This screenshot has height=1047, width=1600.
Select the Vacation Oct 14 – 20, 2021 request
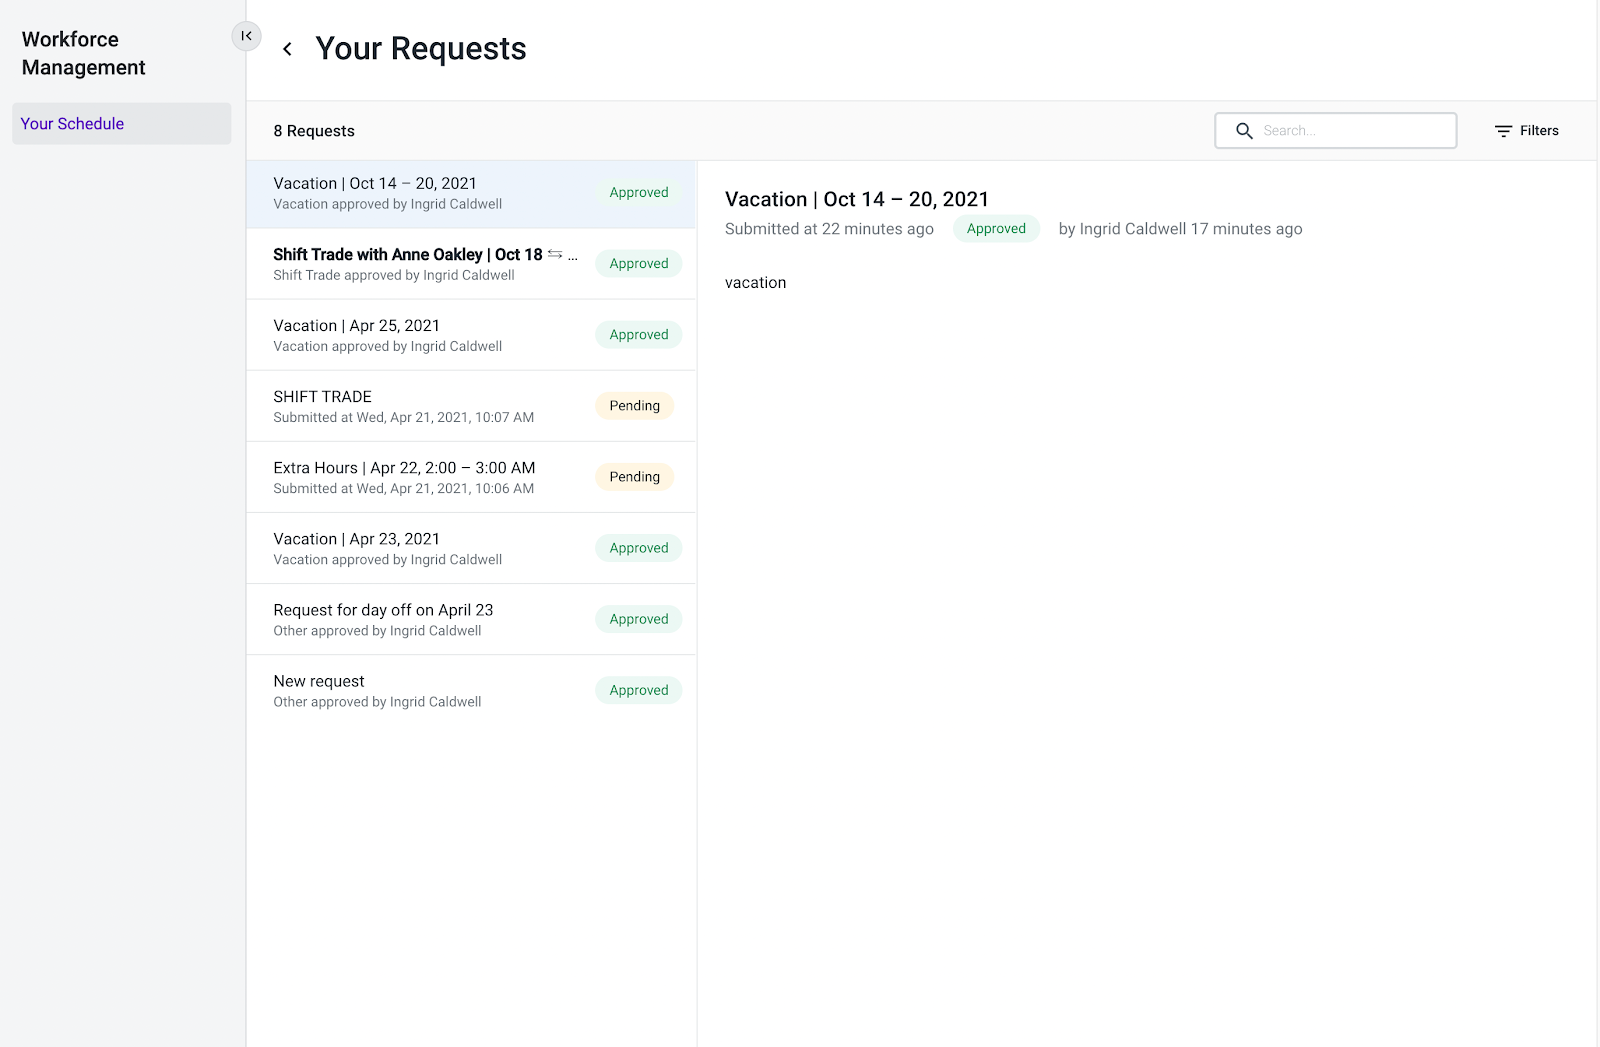[471, 194]
